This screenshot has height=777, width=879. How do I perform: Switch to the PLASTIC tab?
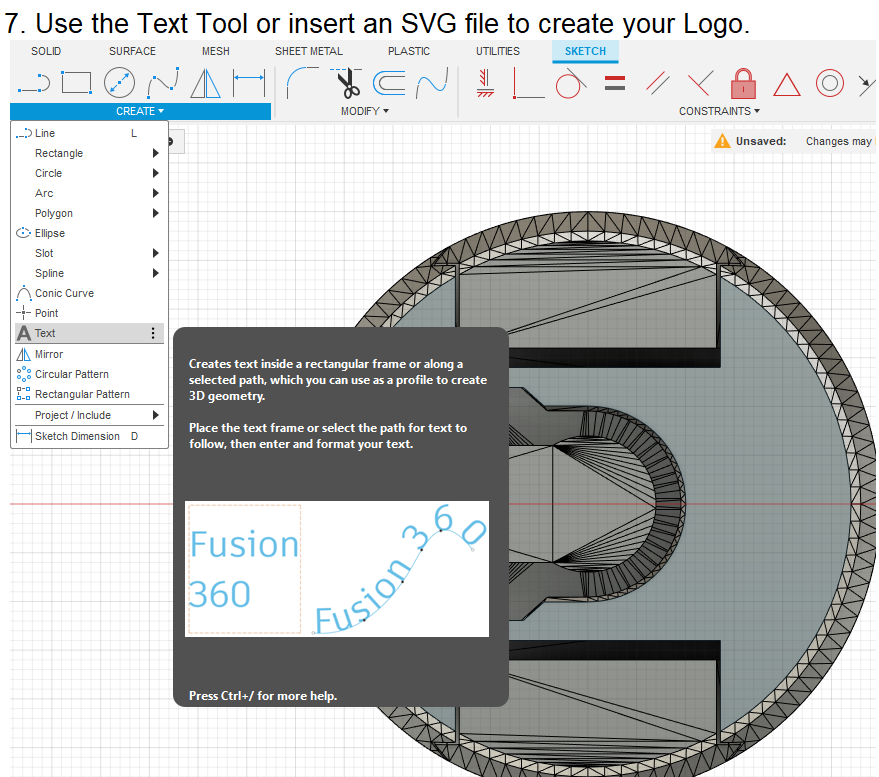tap(409, 51)
